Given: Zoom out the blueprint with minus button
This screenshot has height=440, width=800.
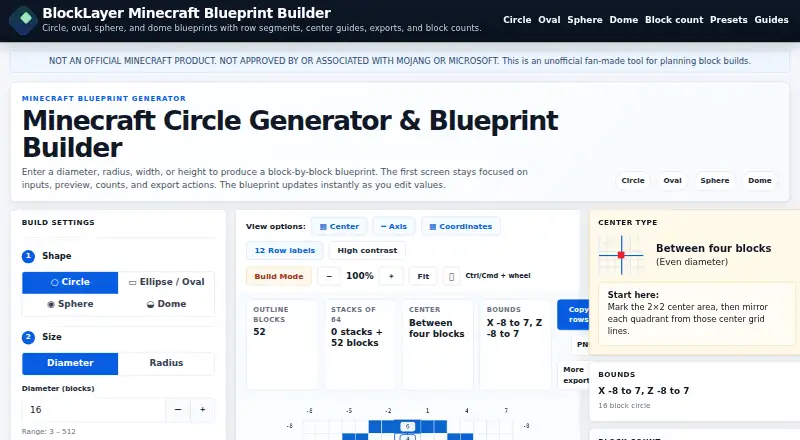Looking at the screenshot, I should click(329, 277).
